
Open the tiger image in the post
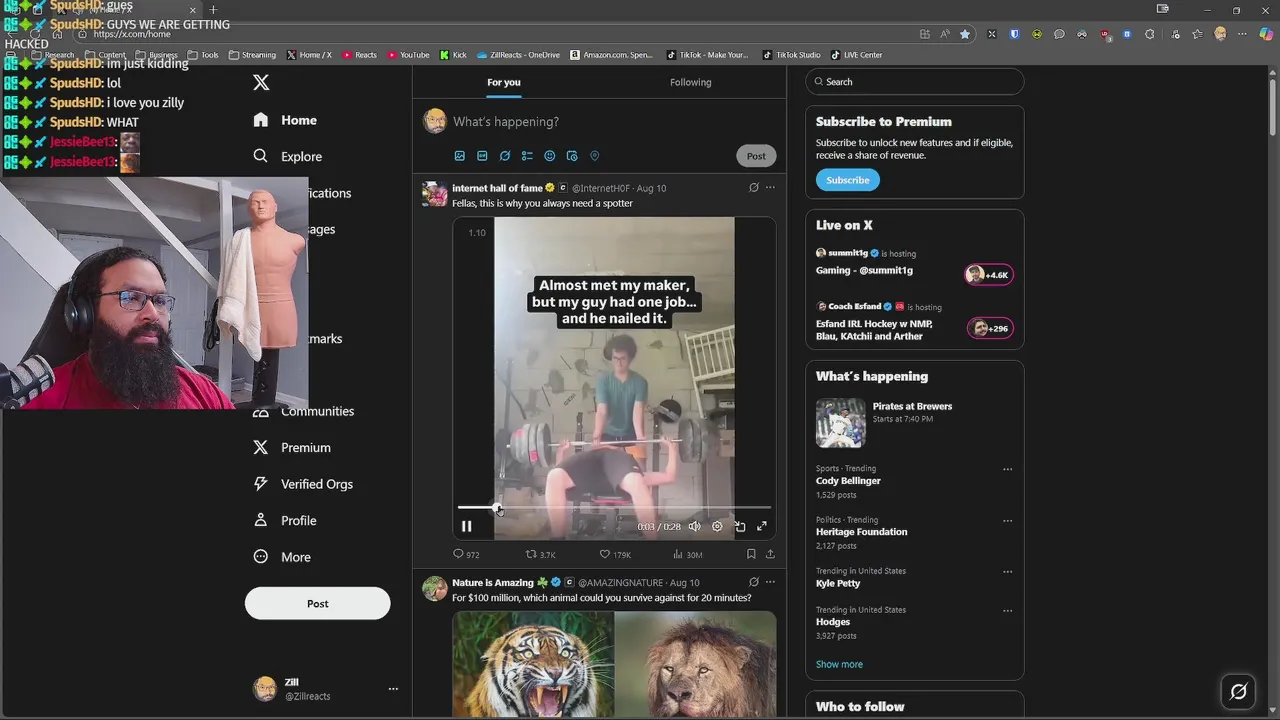[x=533, y=664]
